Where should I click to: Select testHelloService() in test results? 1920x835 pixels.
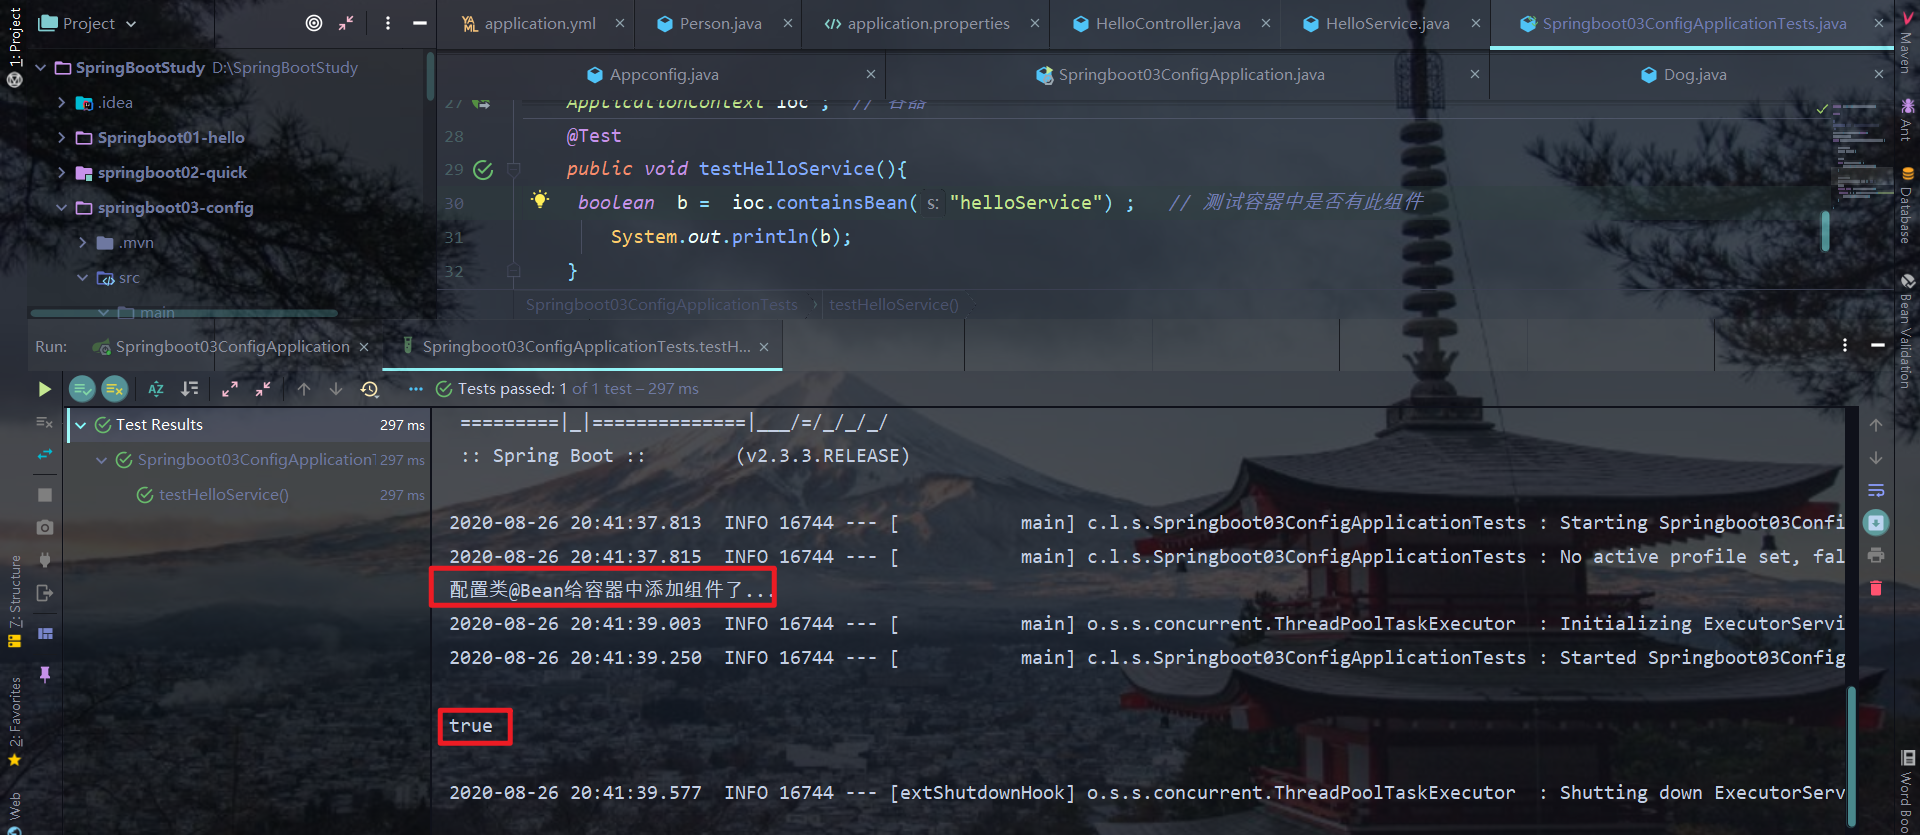point(223,495)
